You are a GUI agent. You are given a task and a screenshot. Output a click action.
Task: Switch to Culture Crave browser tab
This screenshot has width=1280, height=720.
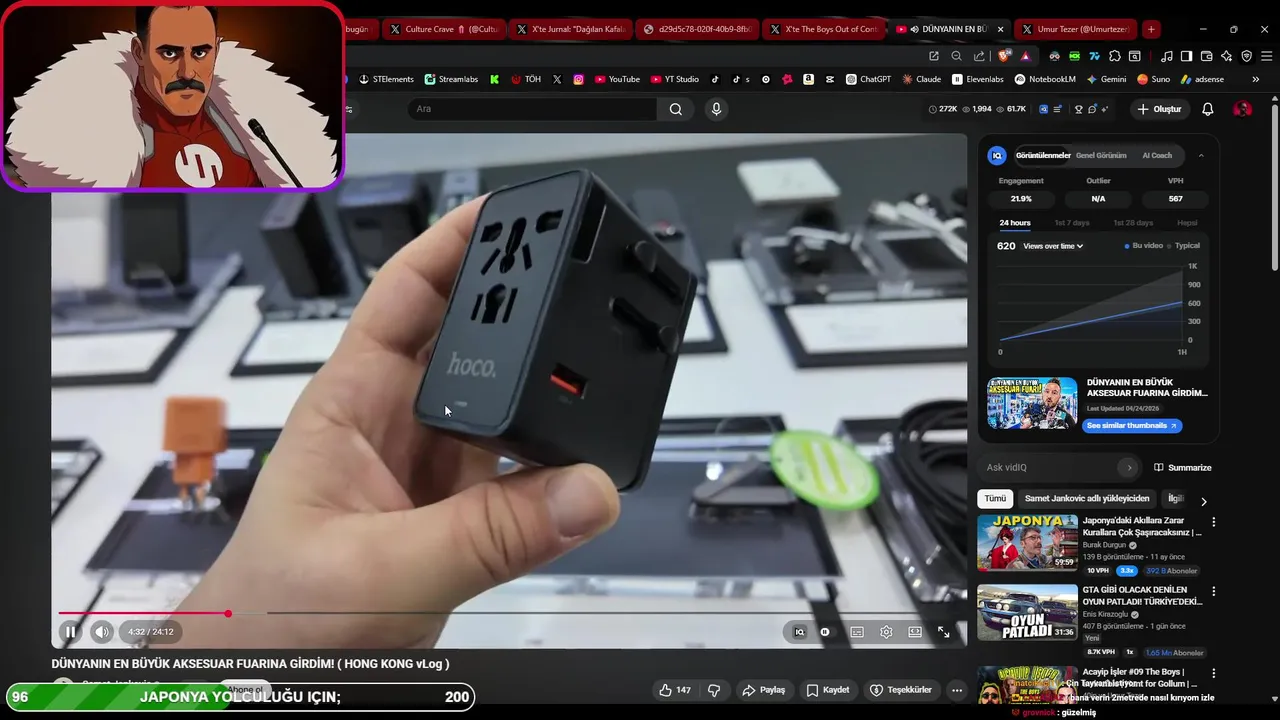(444, 29)
